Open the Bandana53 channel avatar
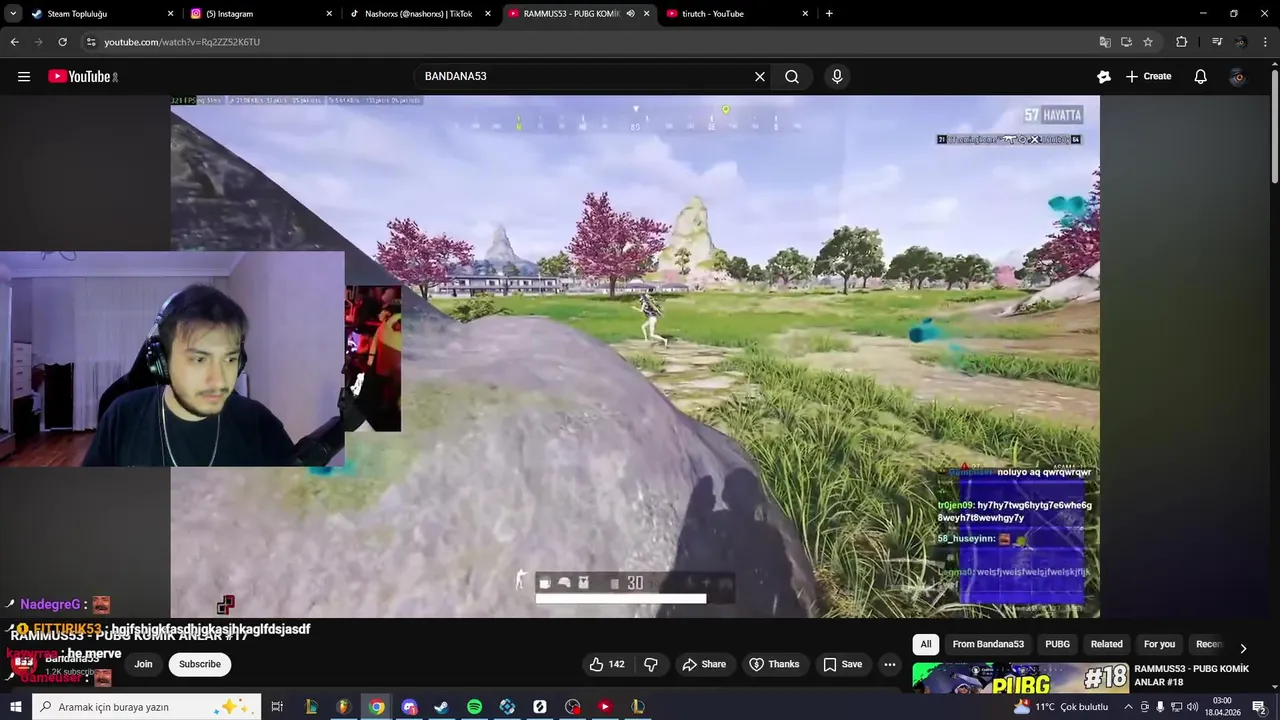 (x=24, y=661)
